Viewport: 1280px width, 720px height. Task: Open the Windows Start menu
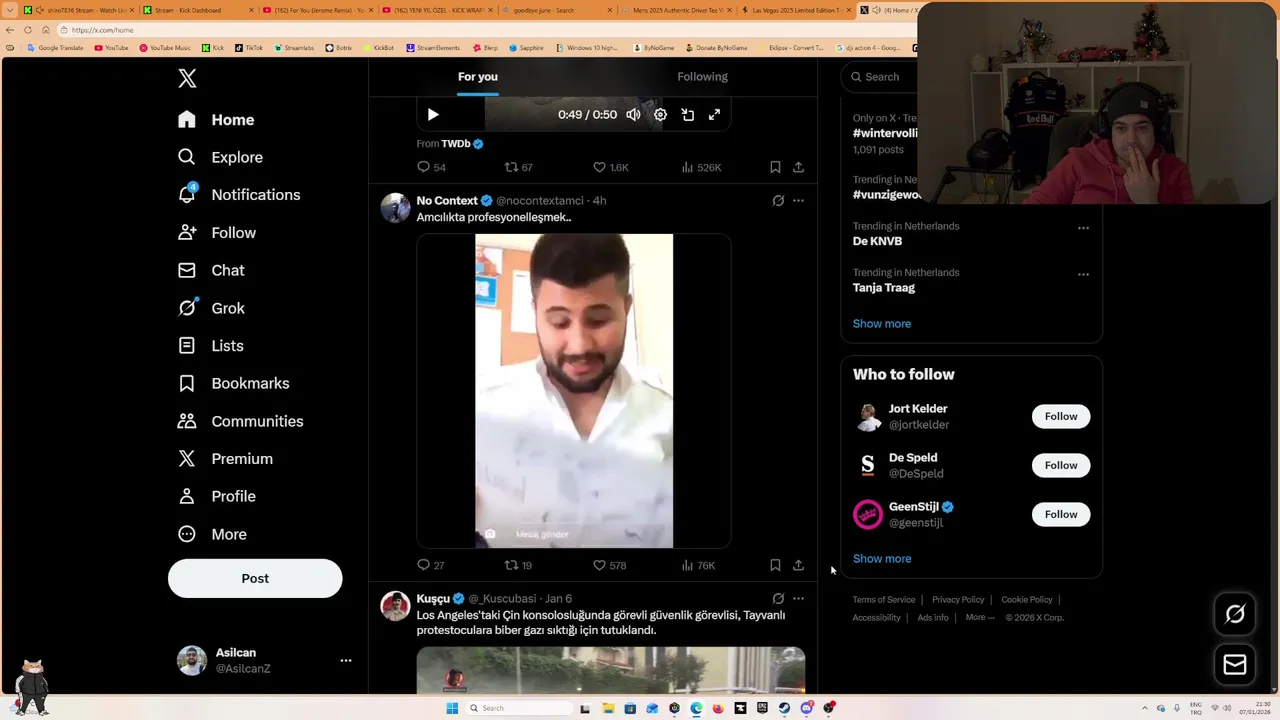pos(452,708)
